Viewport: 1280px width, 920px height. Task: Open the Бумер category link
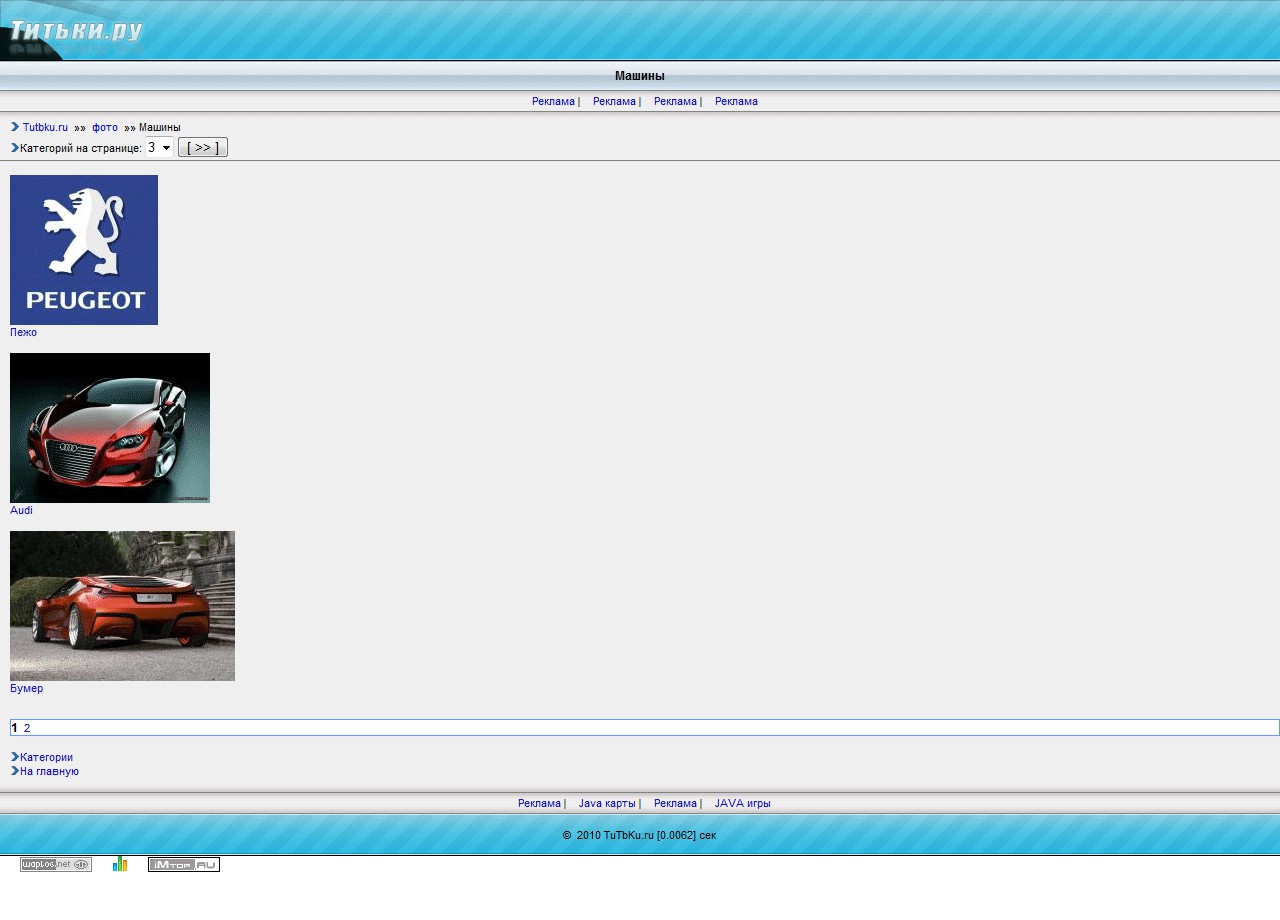coord(26,688)
